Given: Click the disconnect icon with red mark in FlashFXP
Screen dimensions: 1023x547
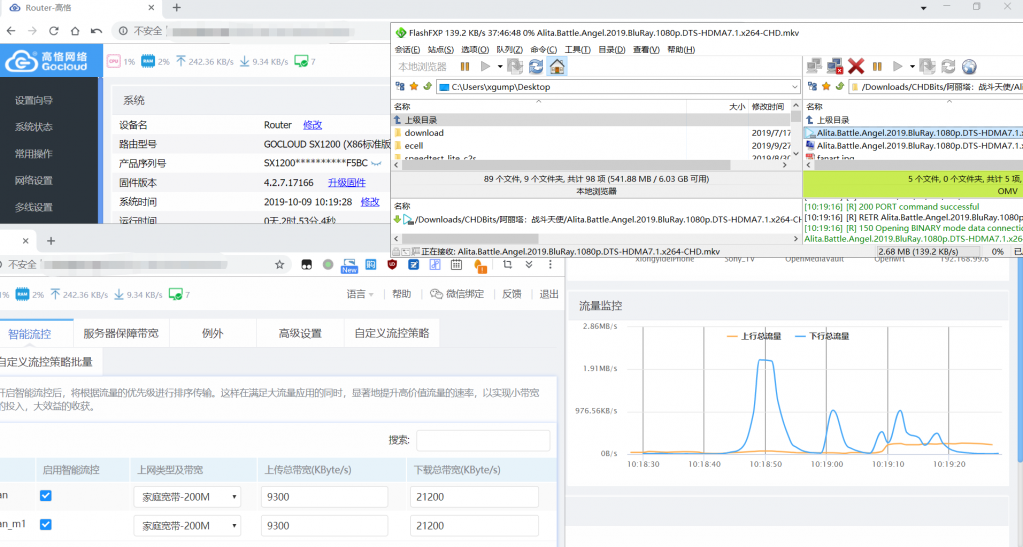Looking at the screenshot, I should click(835, 66).
